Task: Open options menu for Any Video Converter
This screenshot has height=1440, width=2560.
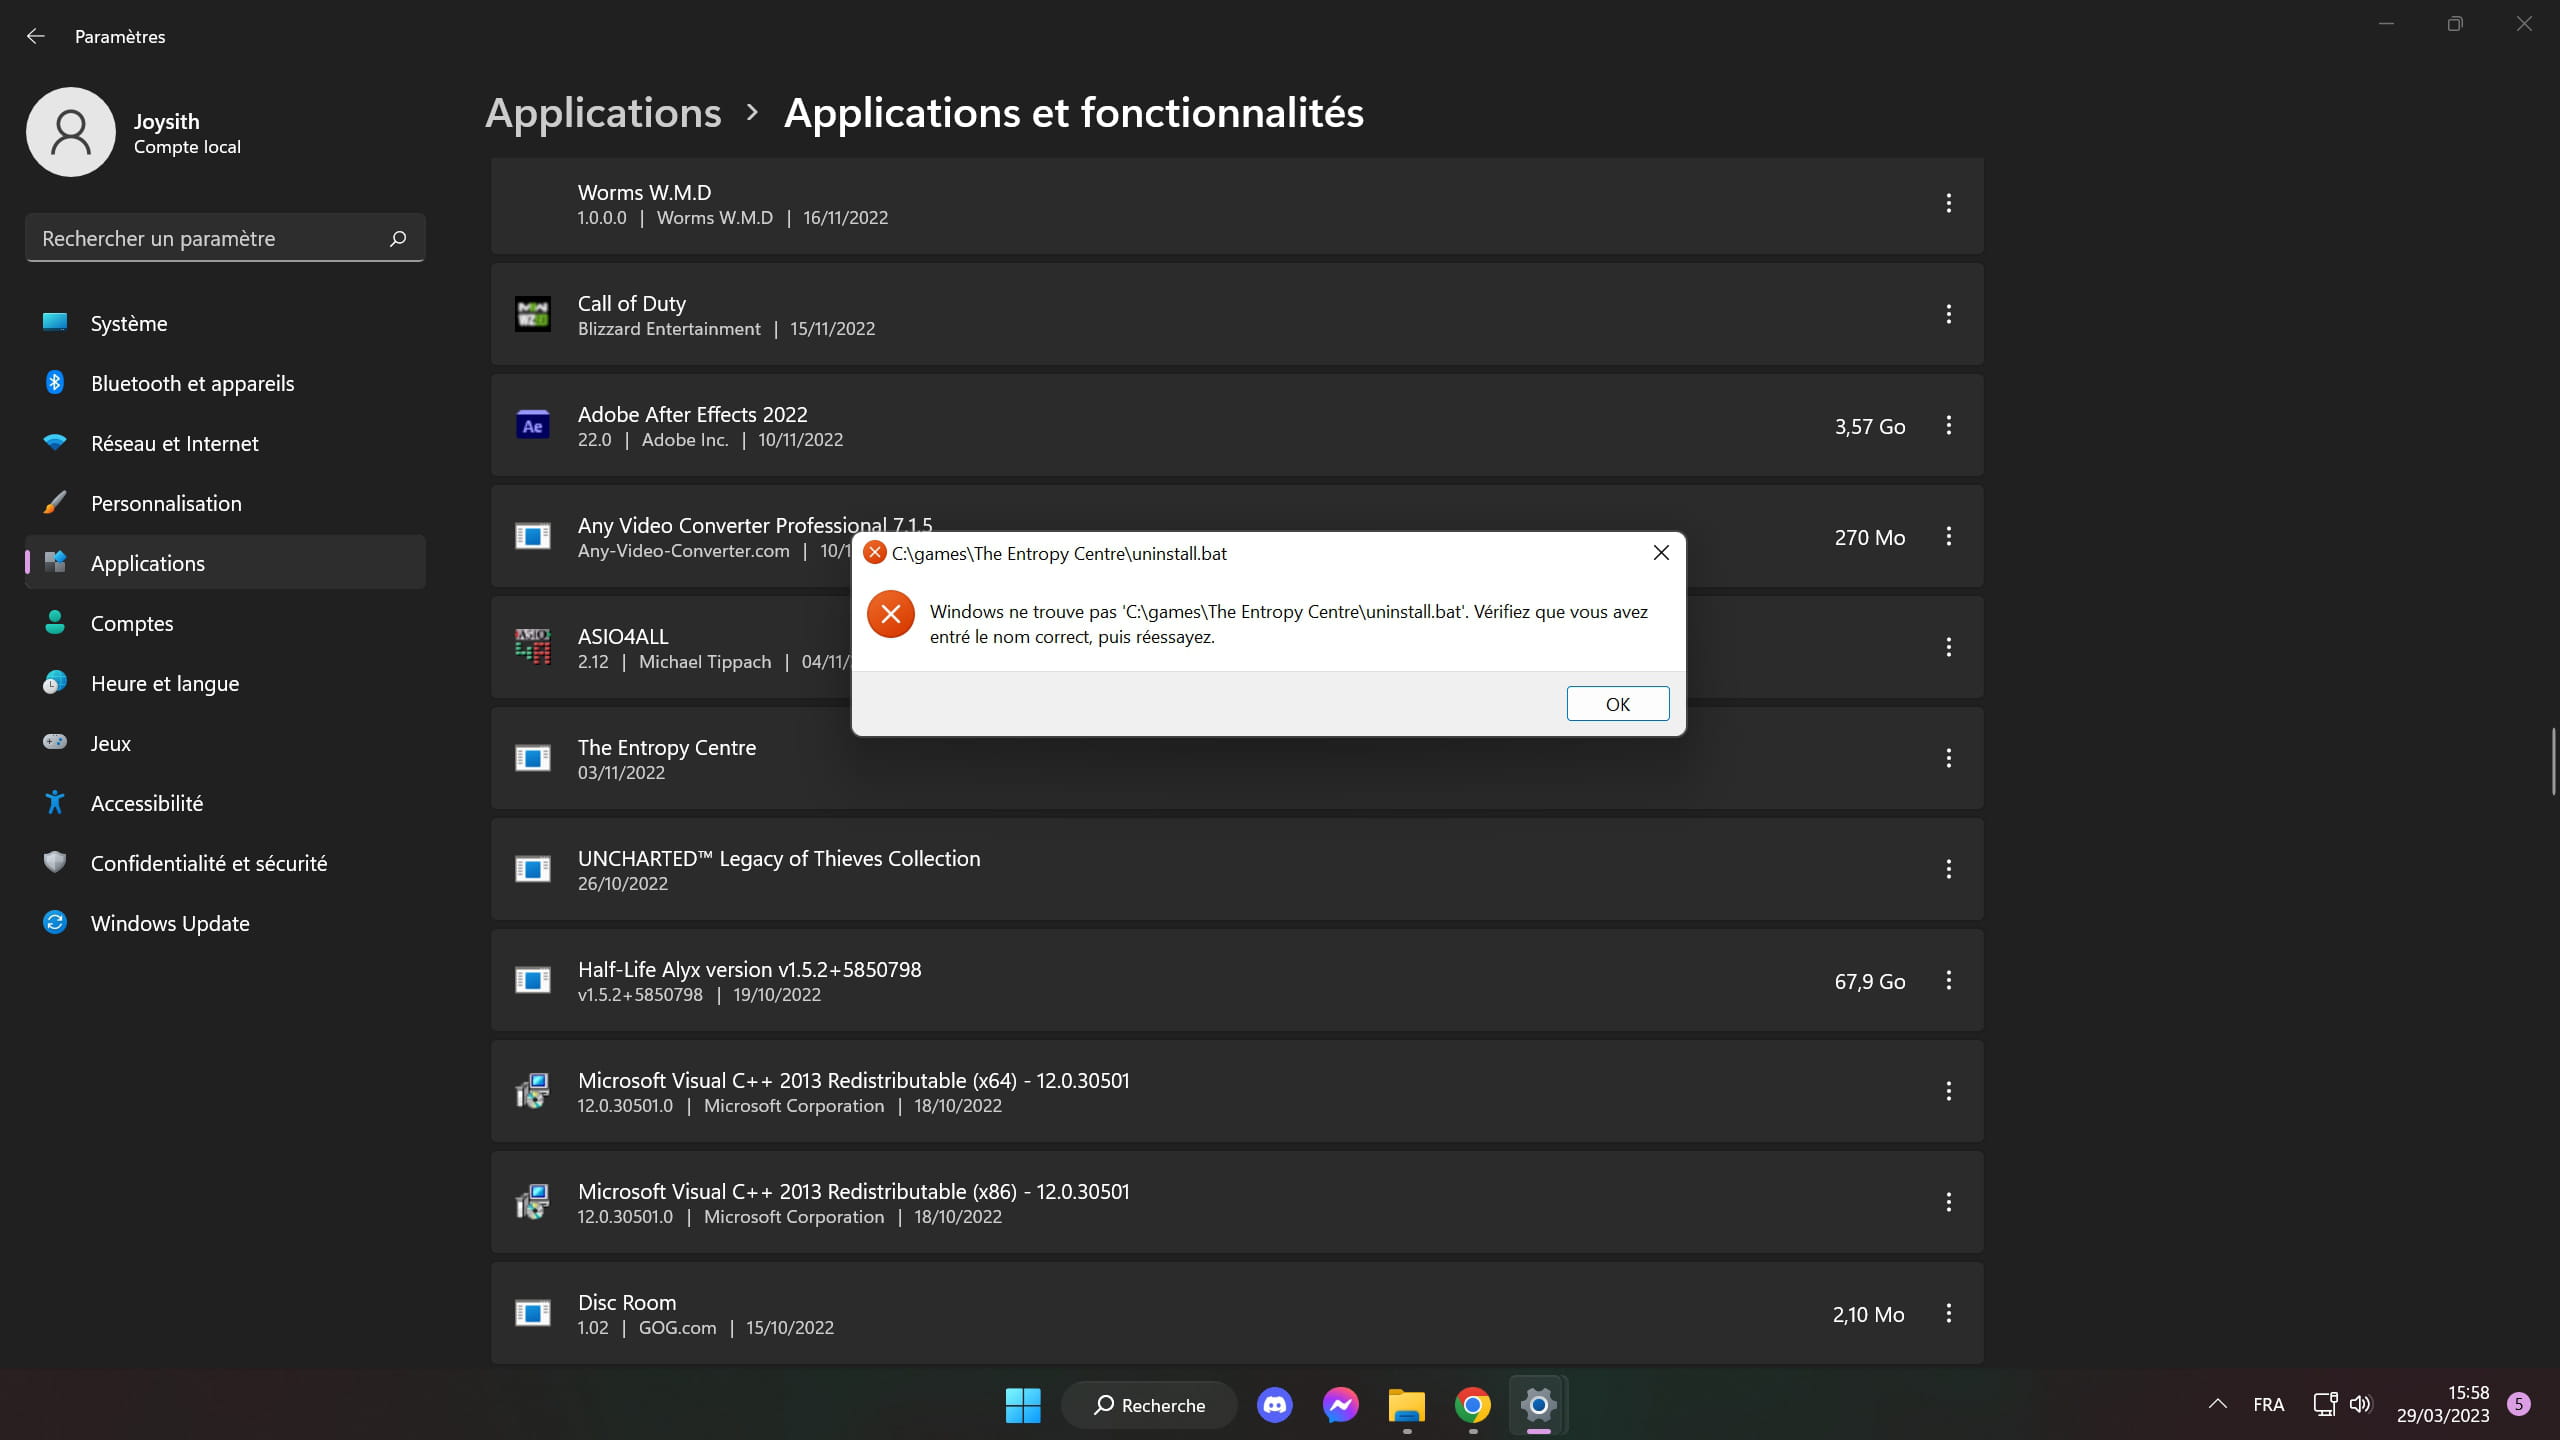Action: click(1948, 536)
